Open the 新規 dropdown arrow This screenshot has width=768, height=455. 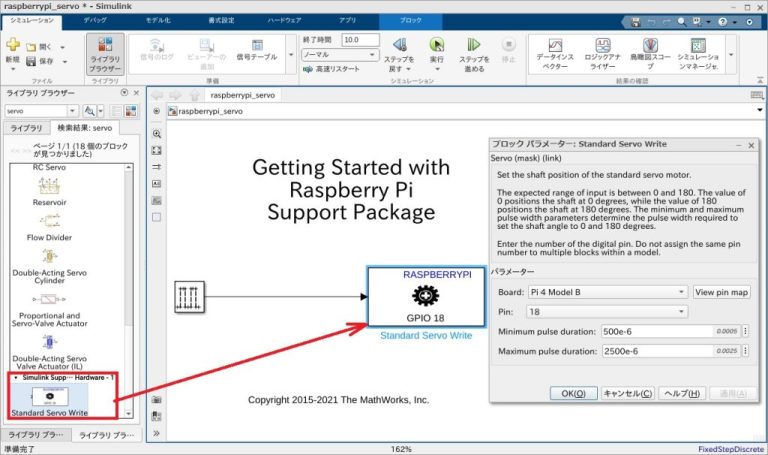coord(13,69)
